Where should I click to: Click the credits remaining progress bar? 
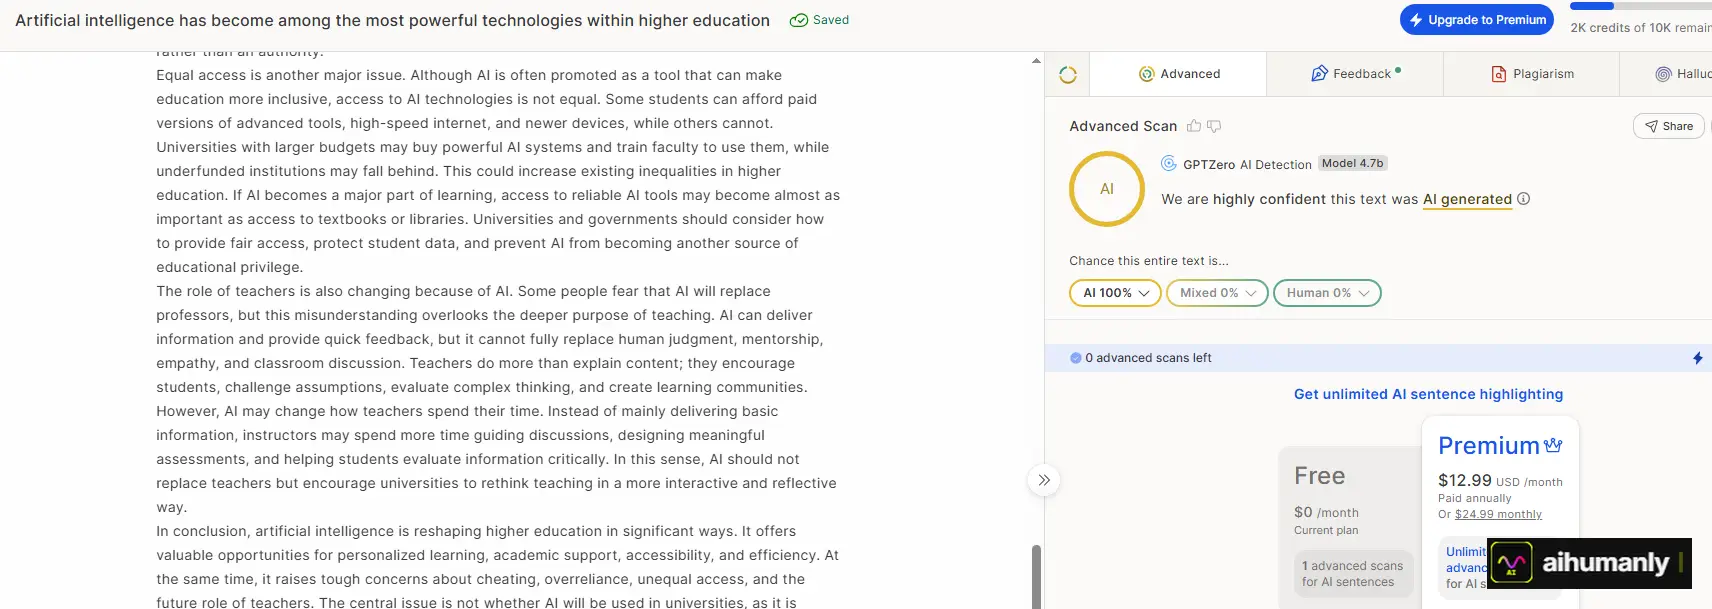1640,6
